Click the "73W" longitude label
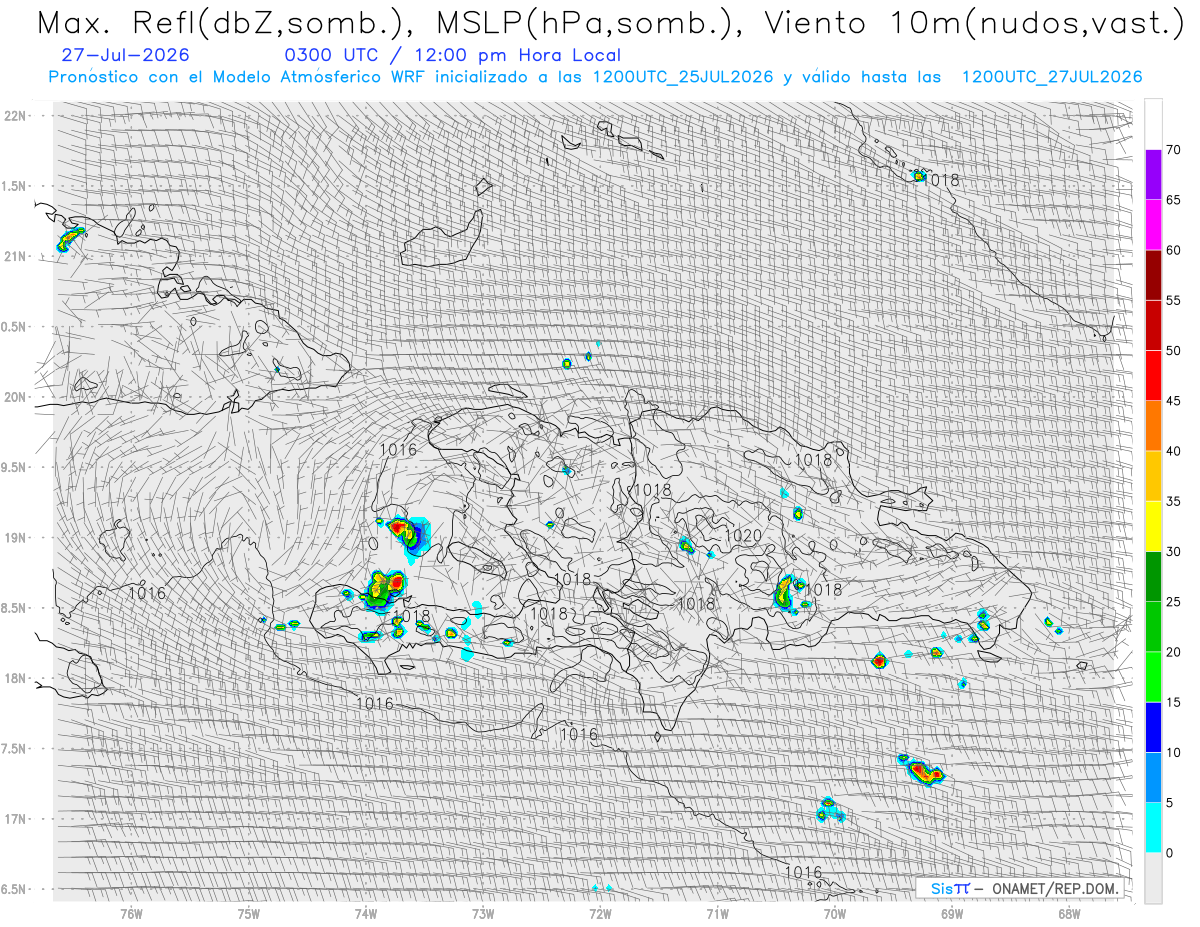Screen dimensions: 1200x927 pos(483,913)
